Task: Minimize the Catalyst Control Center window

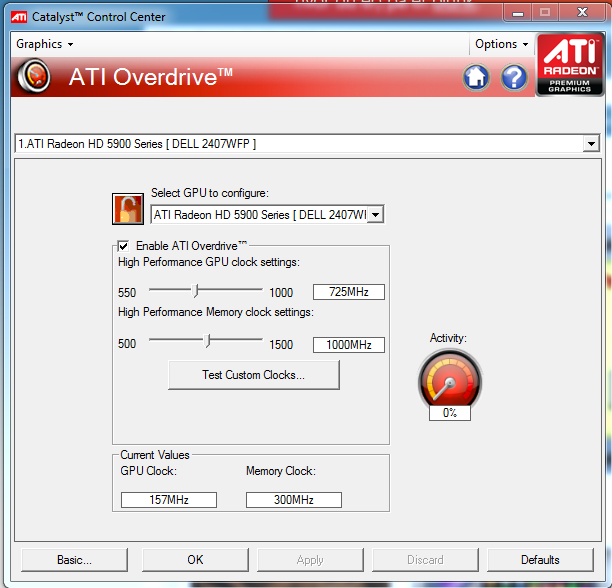Action: click(518, 14)
